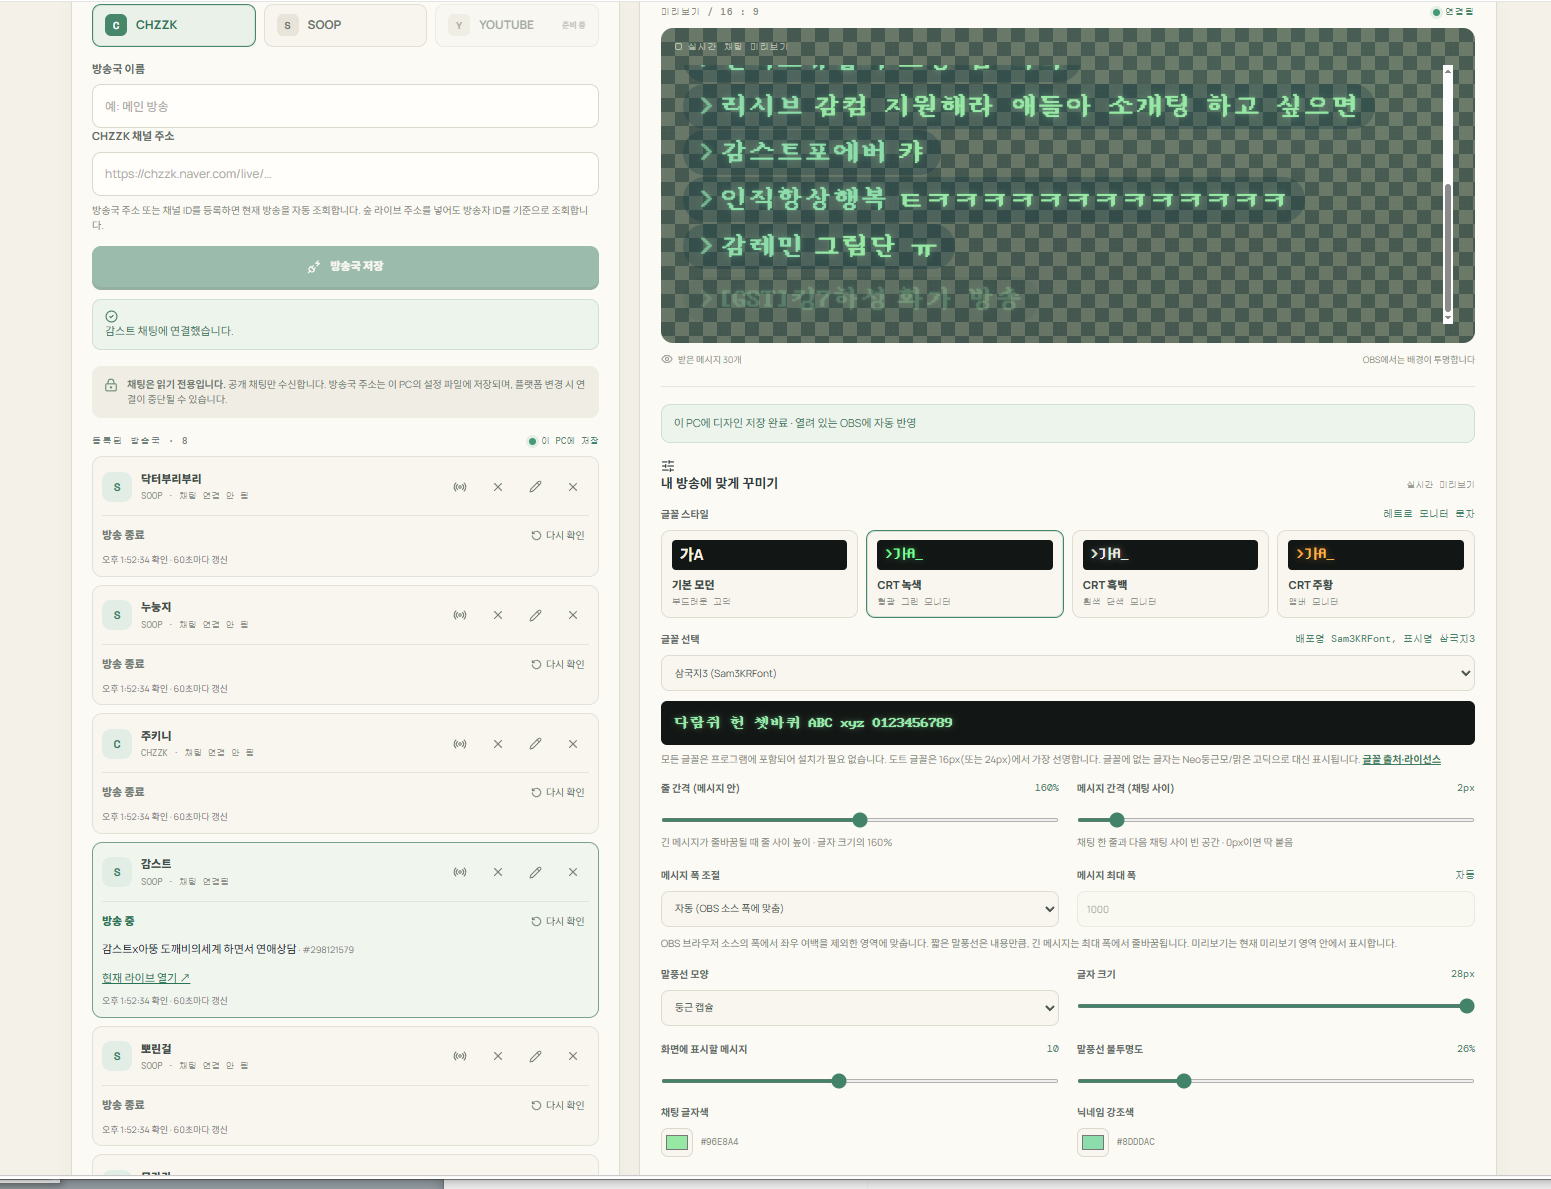Open the 채팅 글자색 color swatch
This screenshot has height=1189, width=1551.
677,1142
